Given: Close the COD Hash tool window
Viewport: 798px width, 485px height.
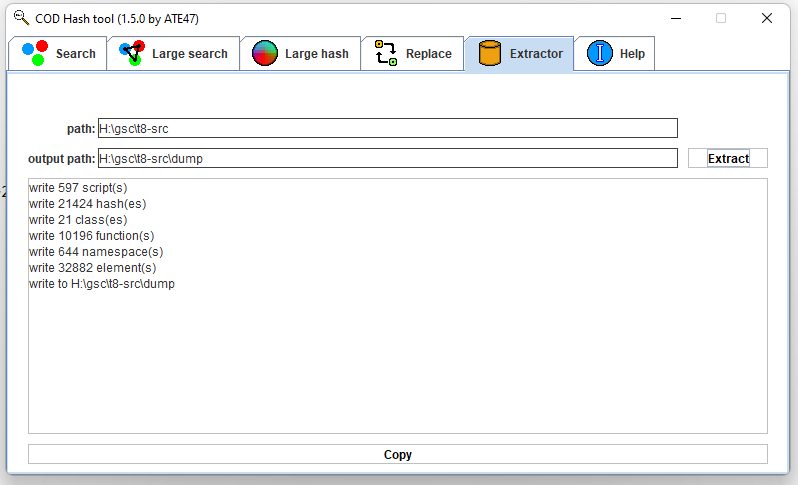Looking at the screenshot, I should coord(766,18).
